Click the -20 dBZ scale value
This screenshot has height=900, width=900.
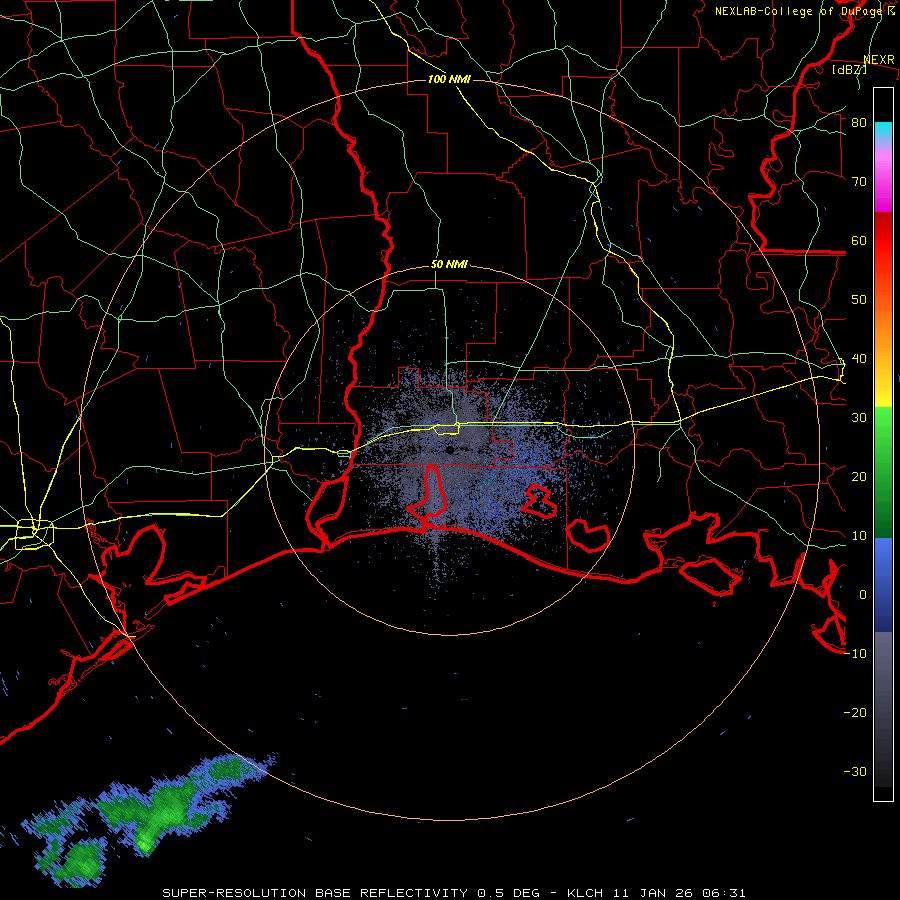point(855,713)
